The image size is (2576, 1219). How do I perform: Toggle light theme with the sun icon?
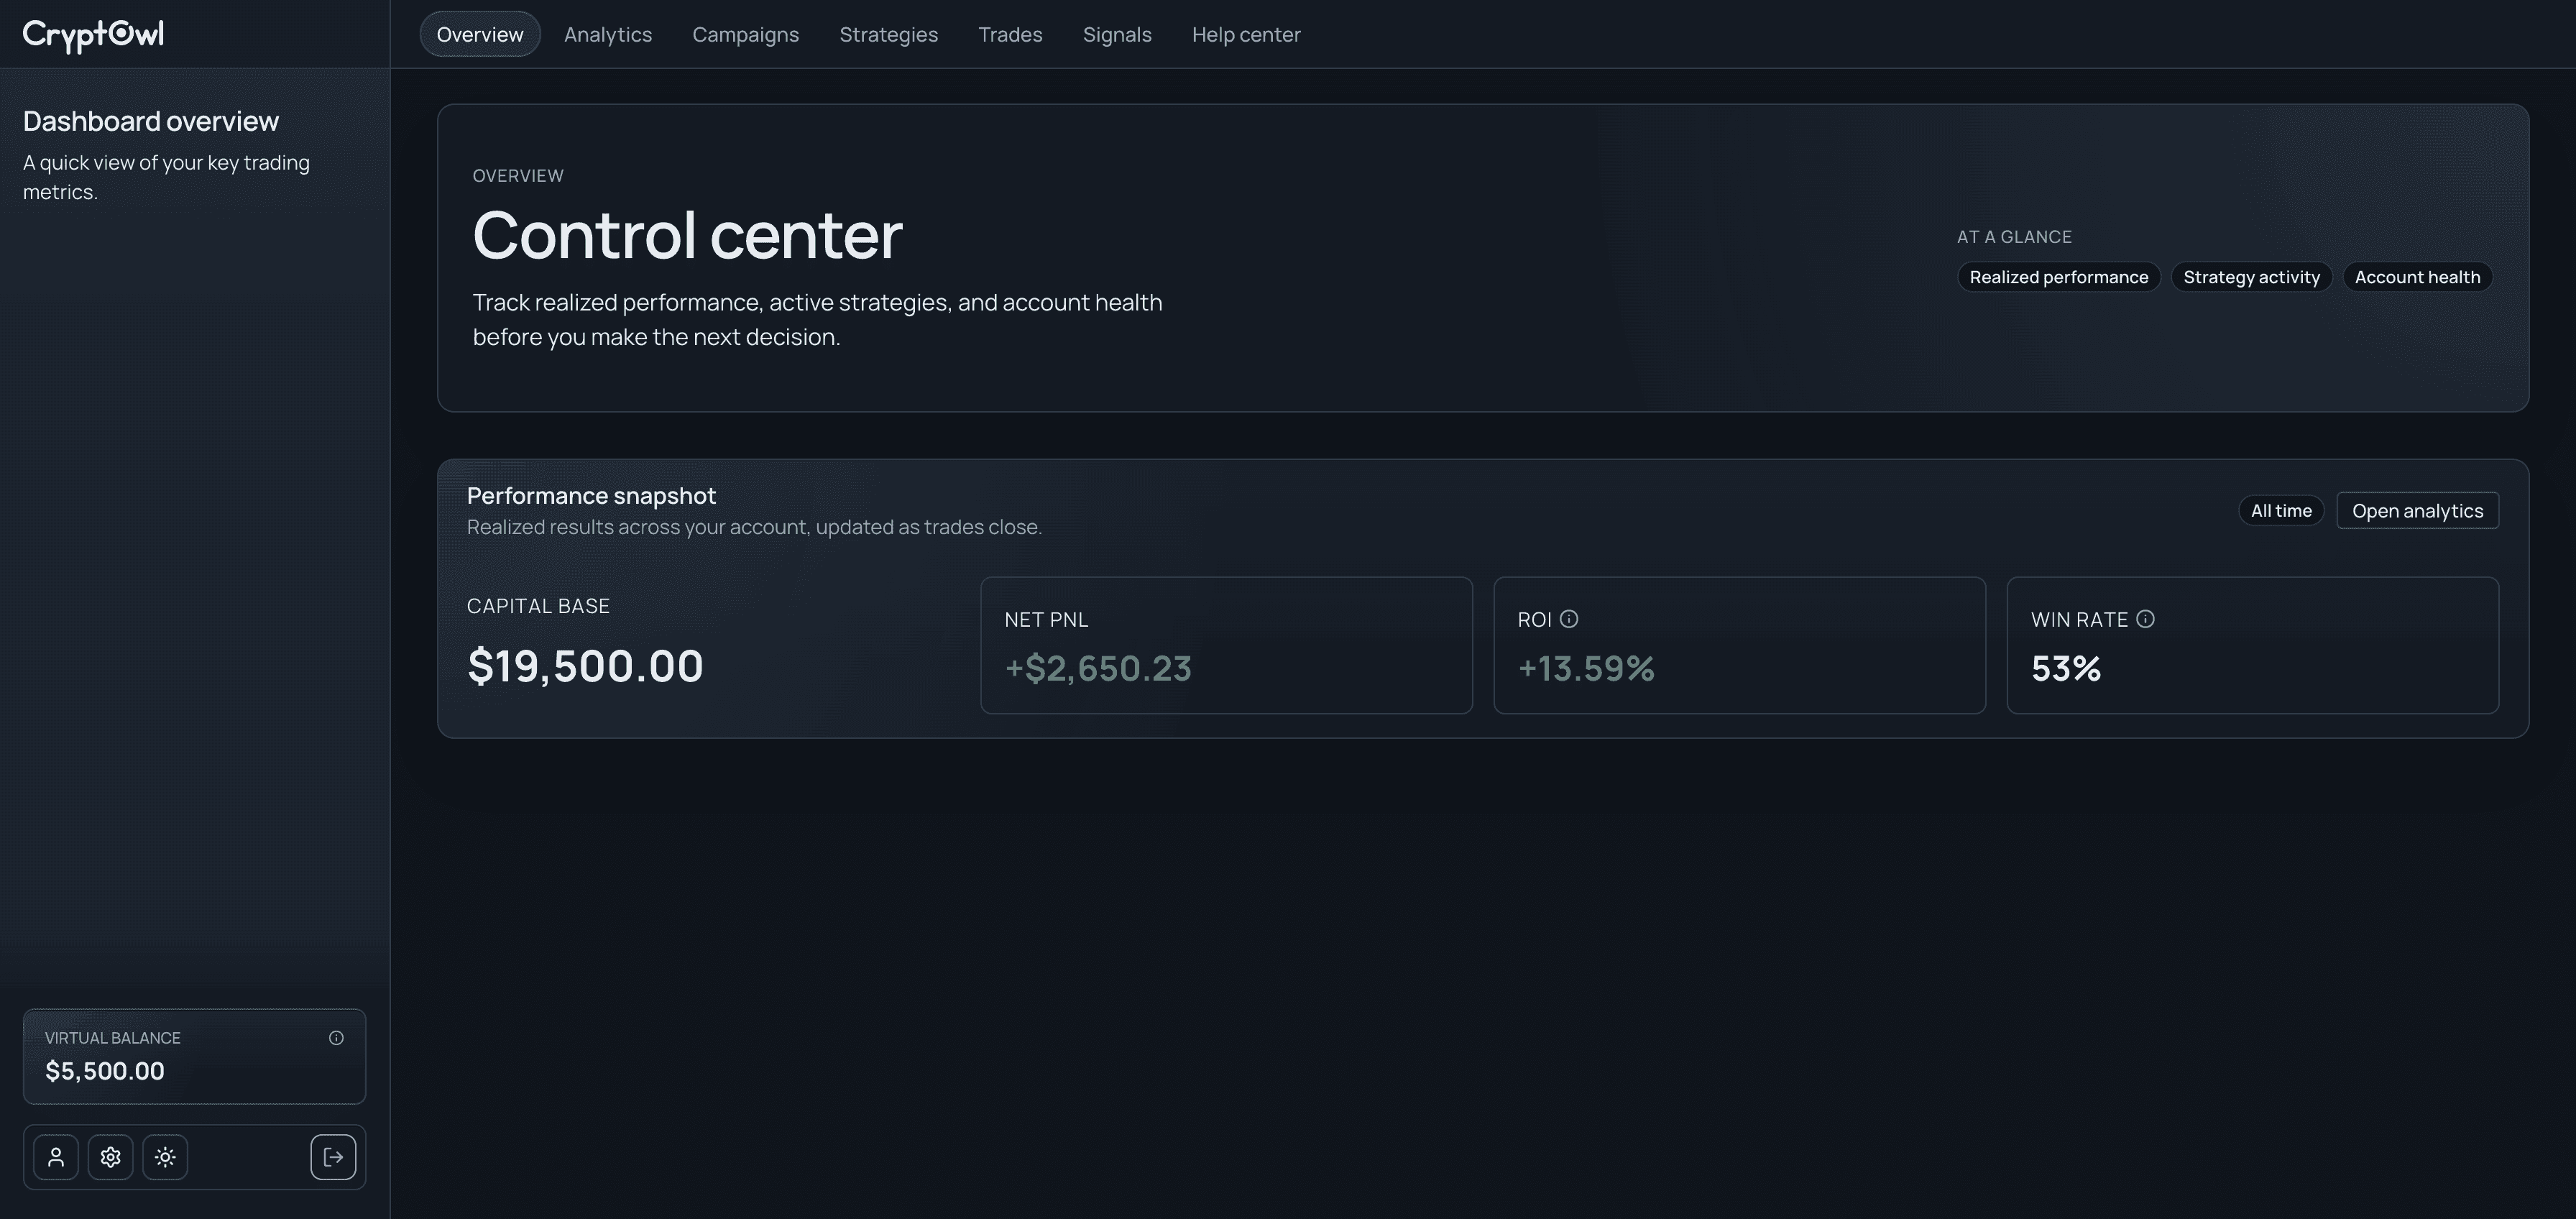165,1157
